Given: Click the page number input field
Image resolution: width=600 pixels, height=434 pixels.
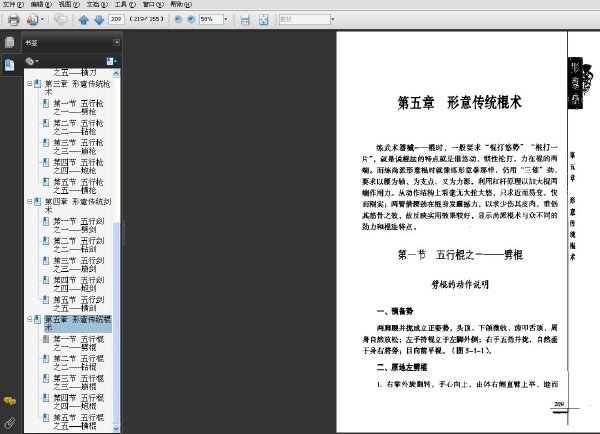Looking at the screenshot, I should click(x=116, y=19).
